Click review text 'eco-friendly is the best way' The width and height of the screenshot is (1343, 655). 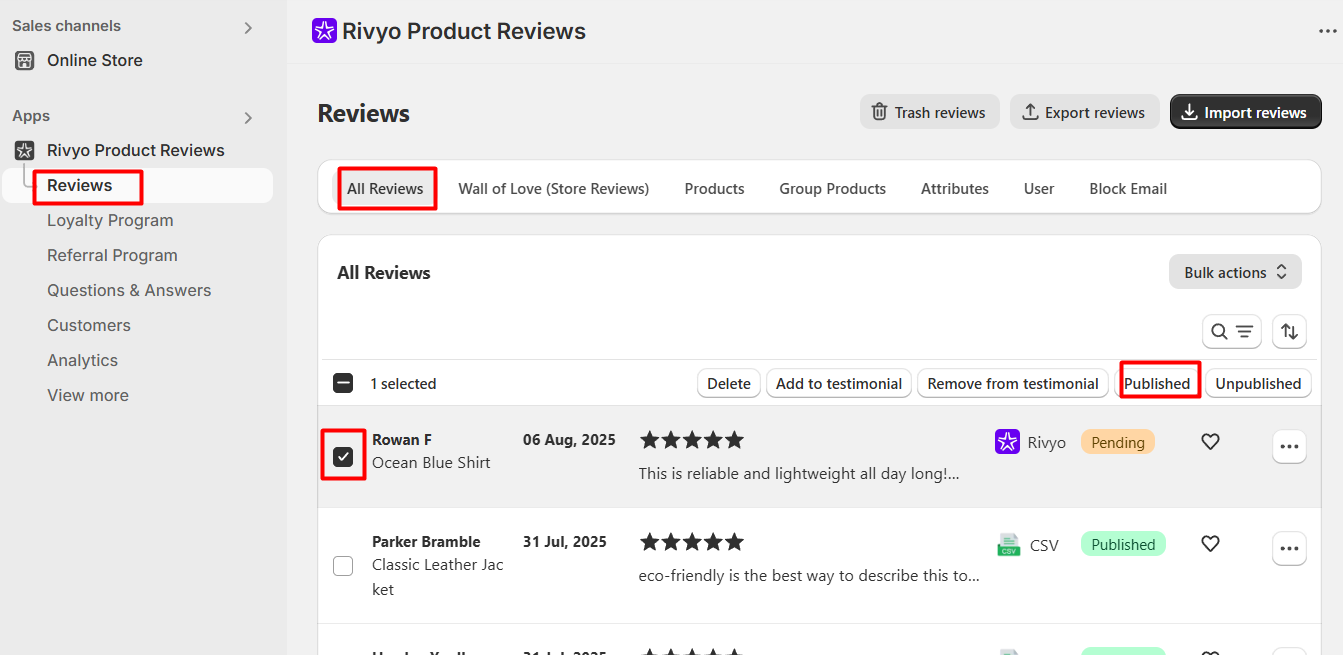coord(810,576)
